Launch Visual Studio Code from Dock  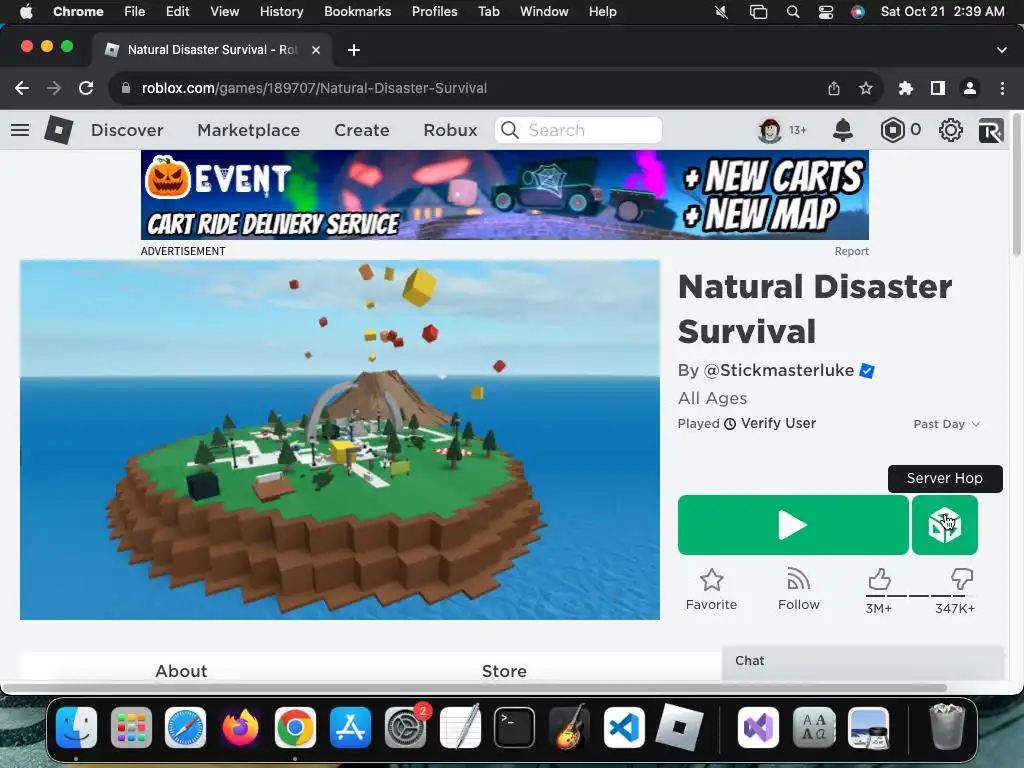(x=624, y=727)
